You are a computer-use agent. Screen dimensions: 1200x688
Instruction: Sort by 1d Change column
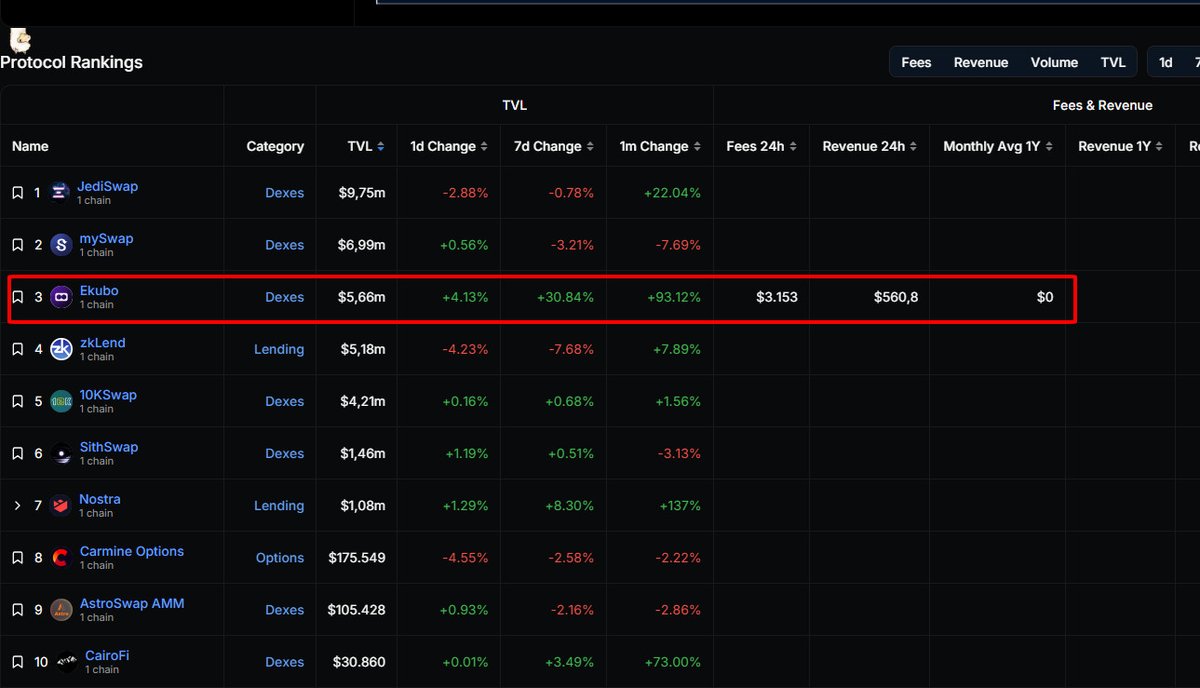coord(449,146)
